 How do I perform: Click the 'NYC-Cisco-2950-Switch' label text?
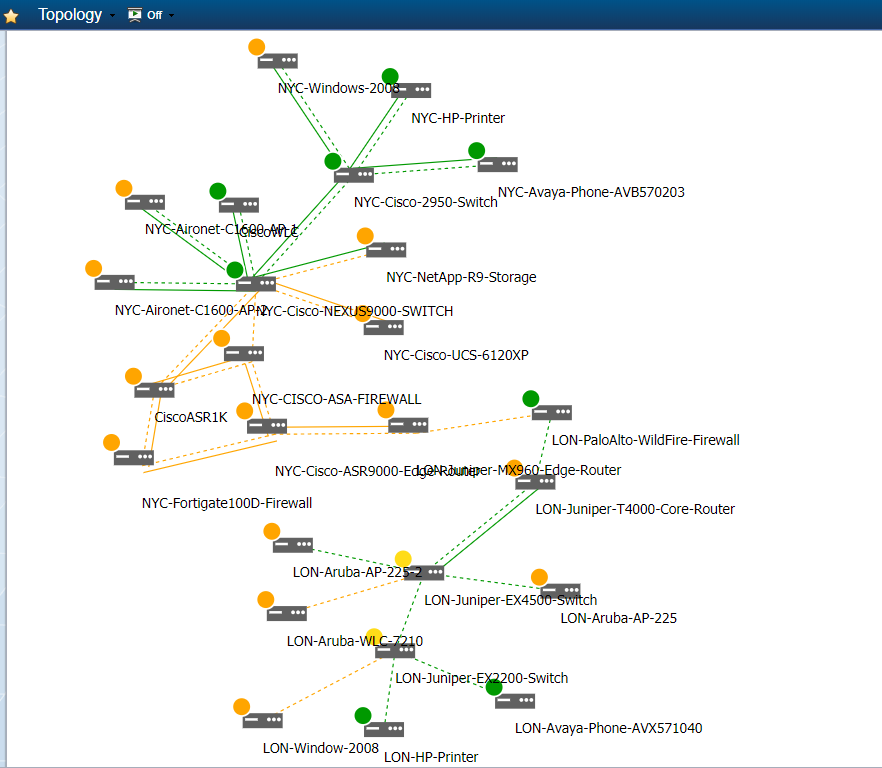[426, 202]
